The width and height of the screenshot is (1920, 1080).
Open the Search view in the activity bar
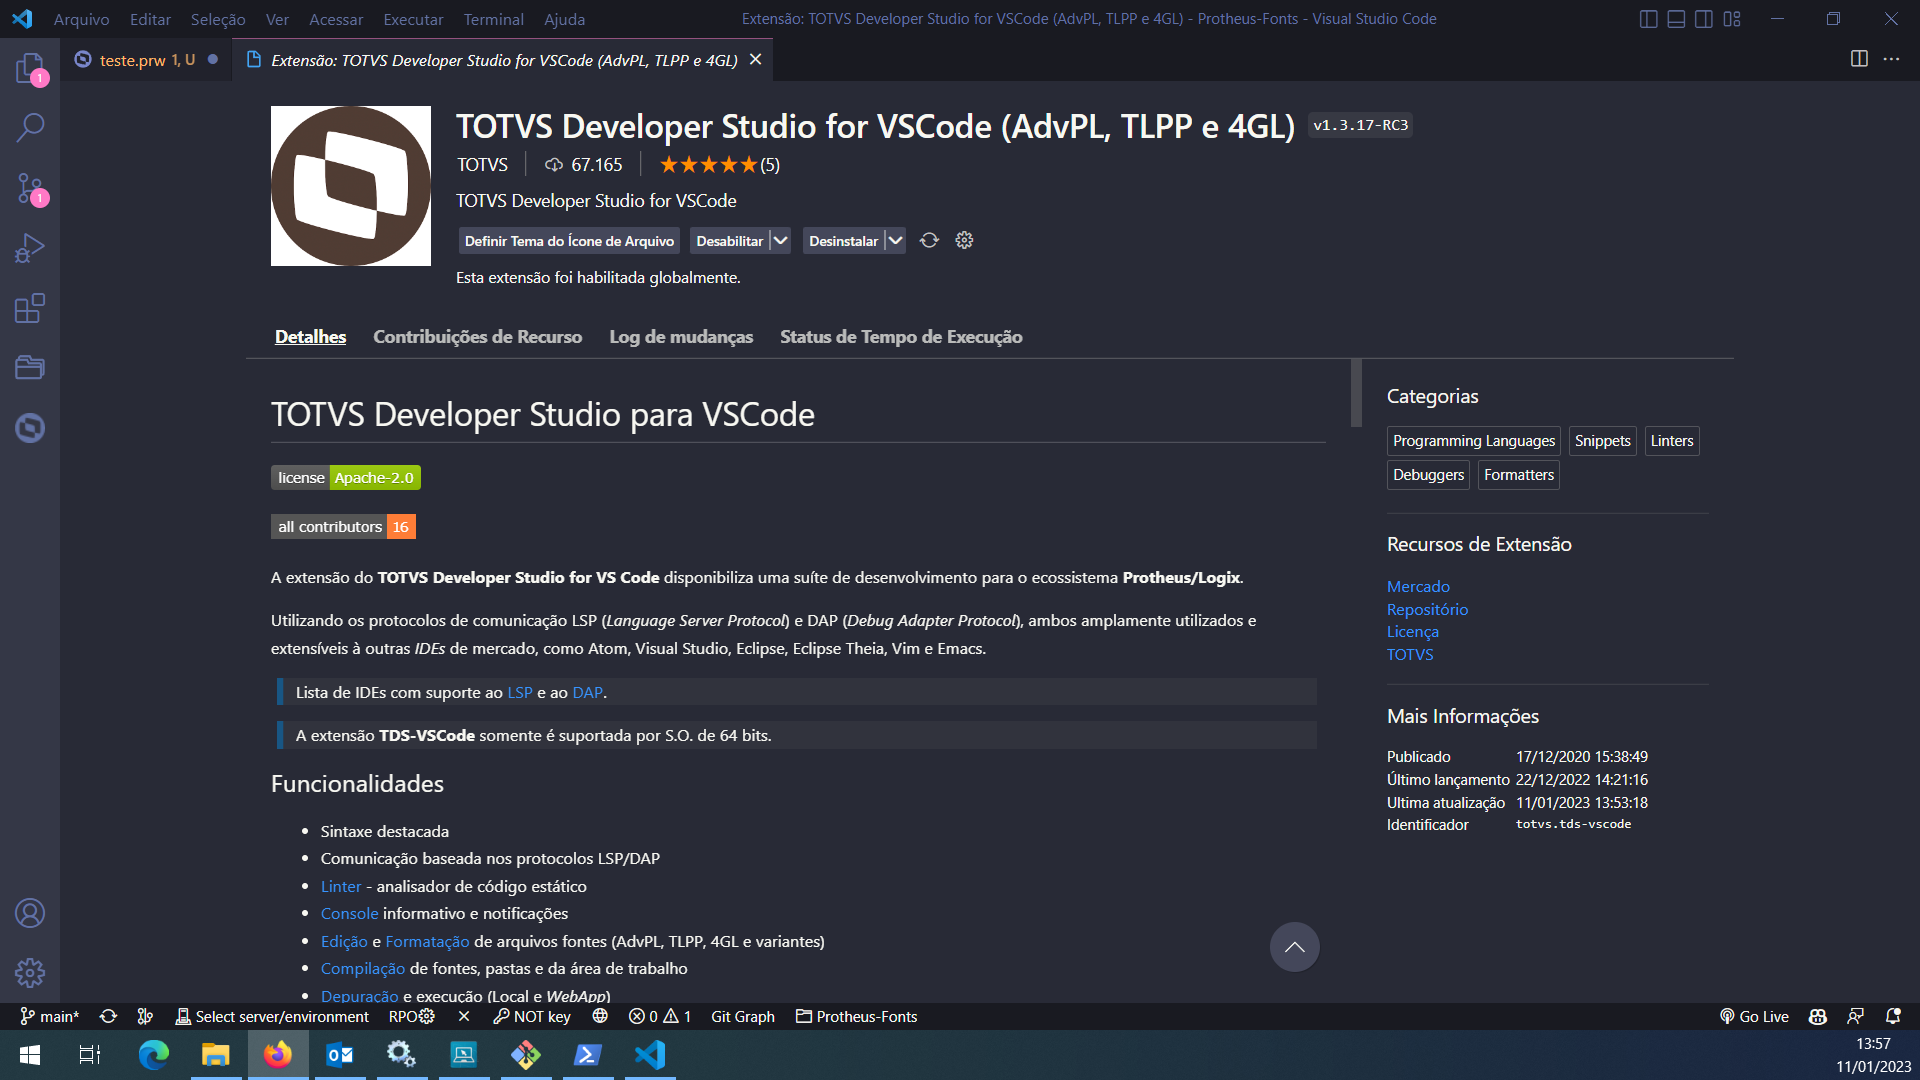tap(29, 127)
